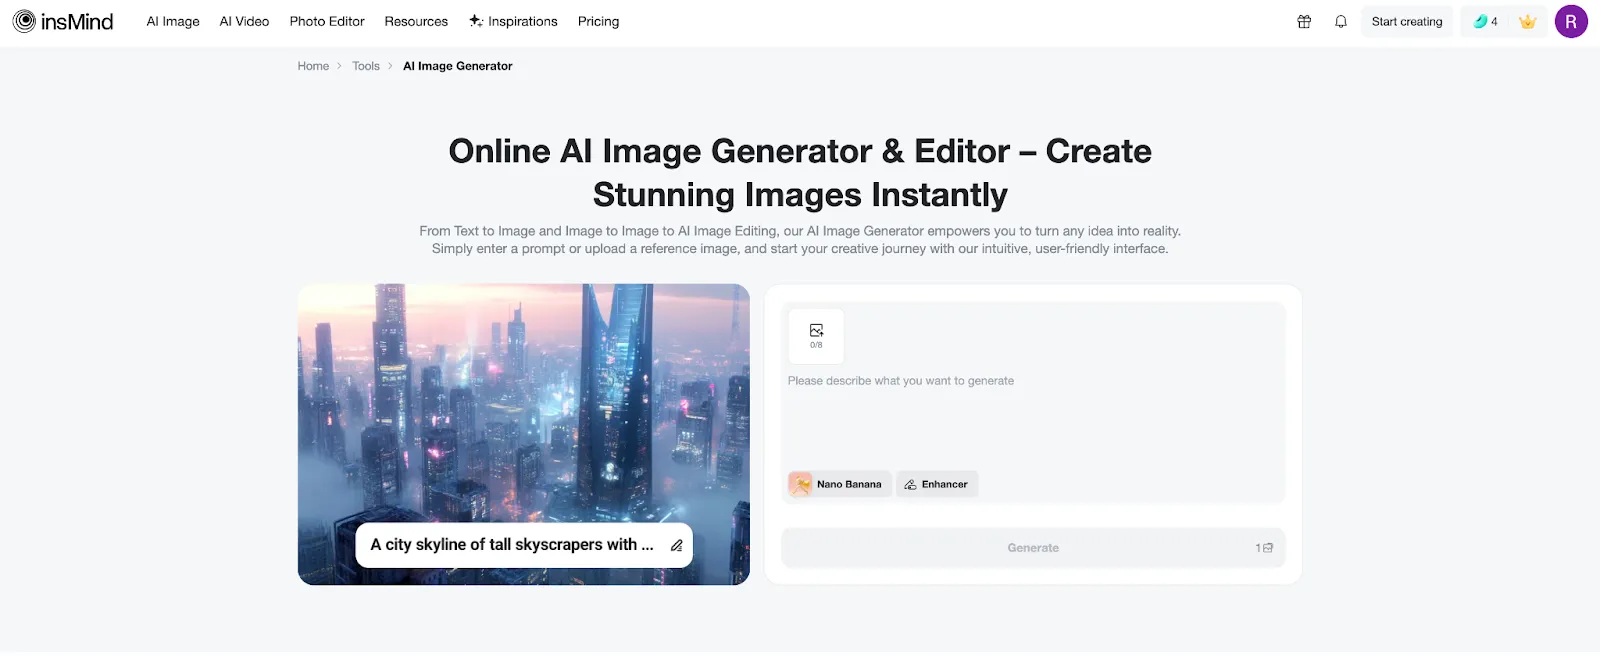Click the Home breadcrumb link
This screenshot has height=657, width=1600.
(x=313, y=66)
